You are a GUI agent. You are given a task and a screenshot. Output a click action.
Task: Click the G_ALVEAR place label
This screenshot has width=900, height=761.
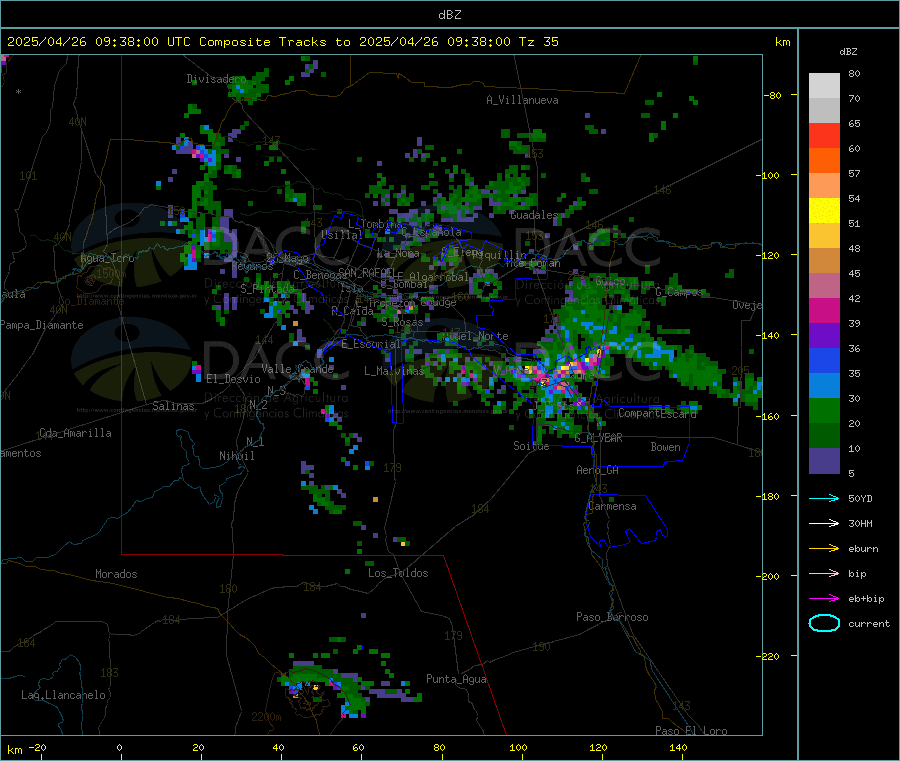point(598,438)
